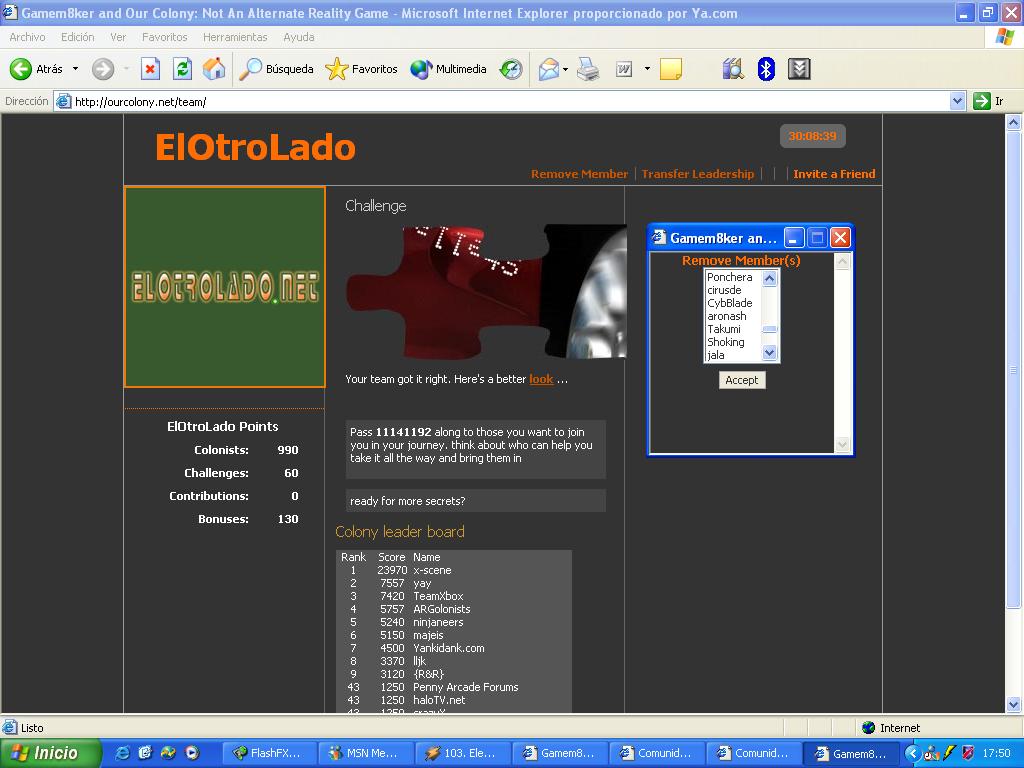The width and height of the screenshot is (1024, 768).
Task: Click the Ir go button
Action: click(x=988, y=101)
